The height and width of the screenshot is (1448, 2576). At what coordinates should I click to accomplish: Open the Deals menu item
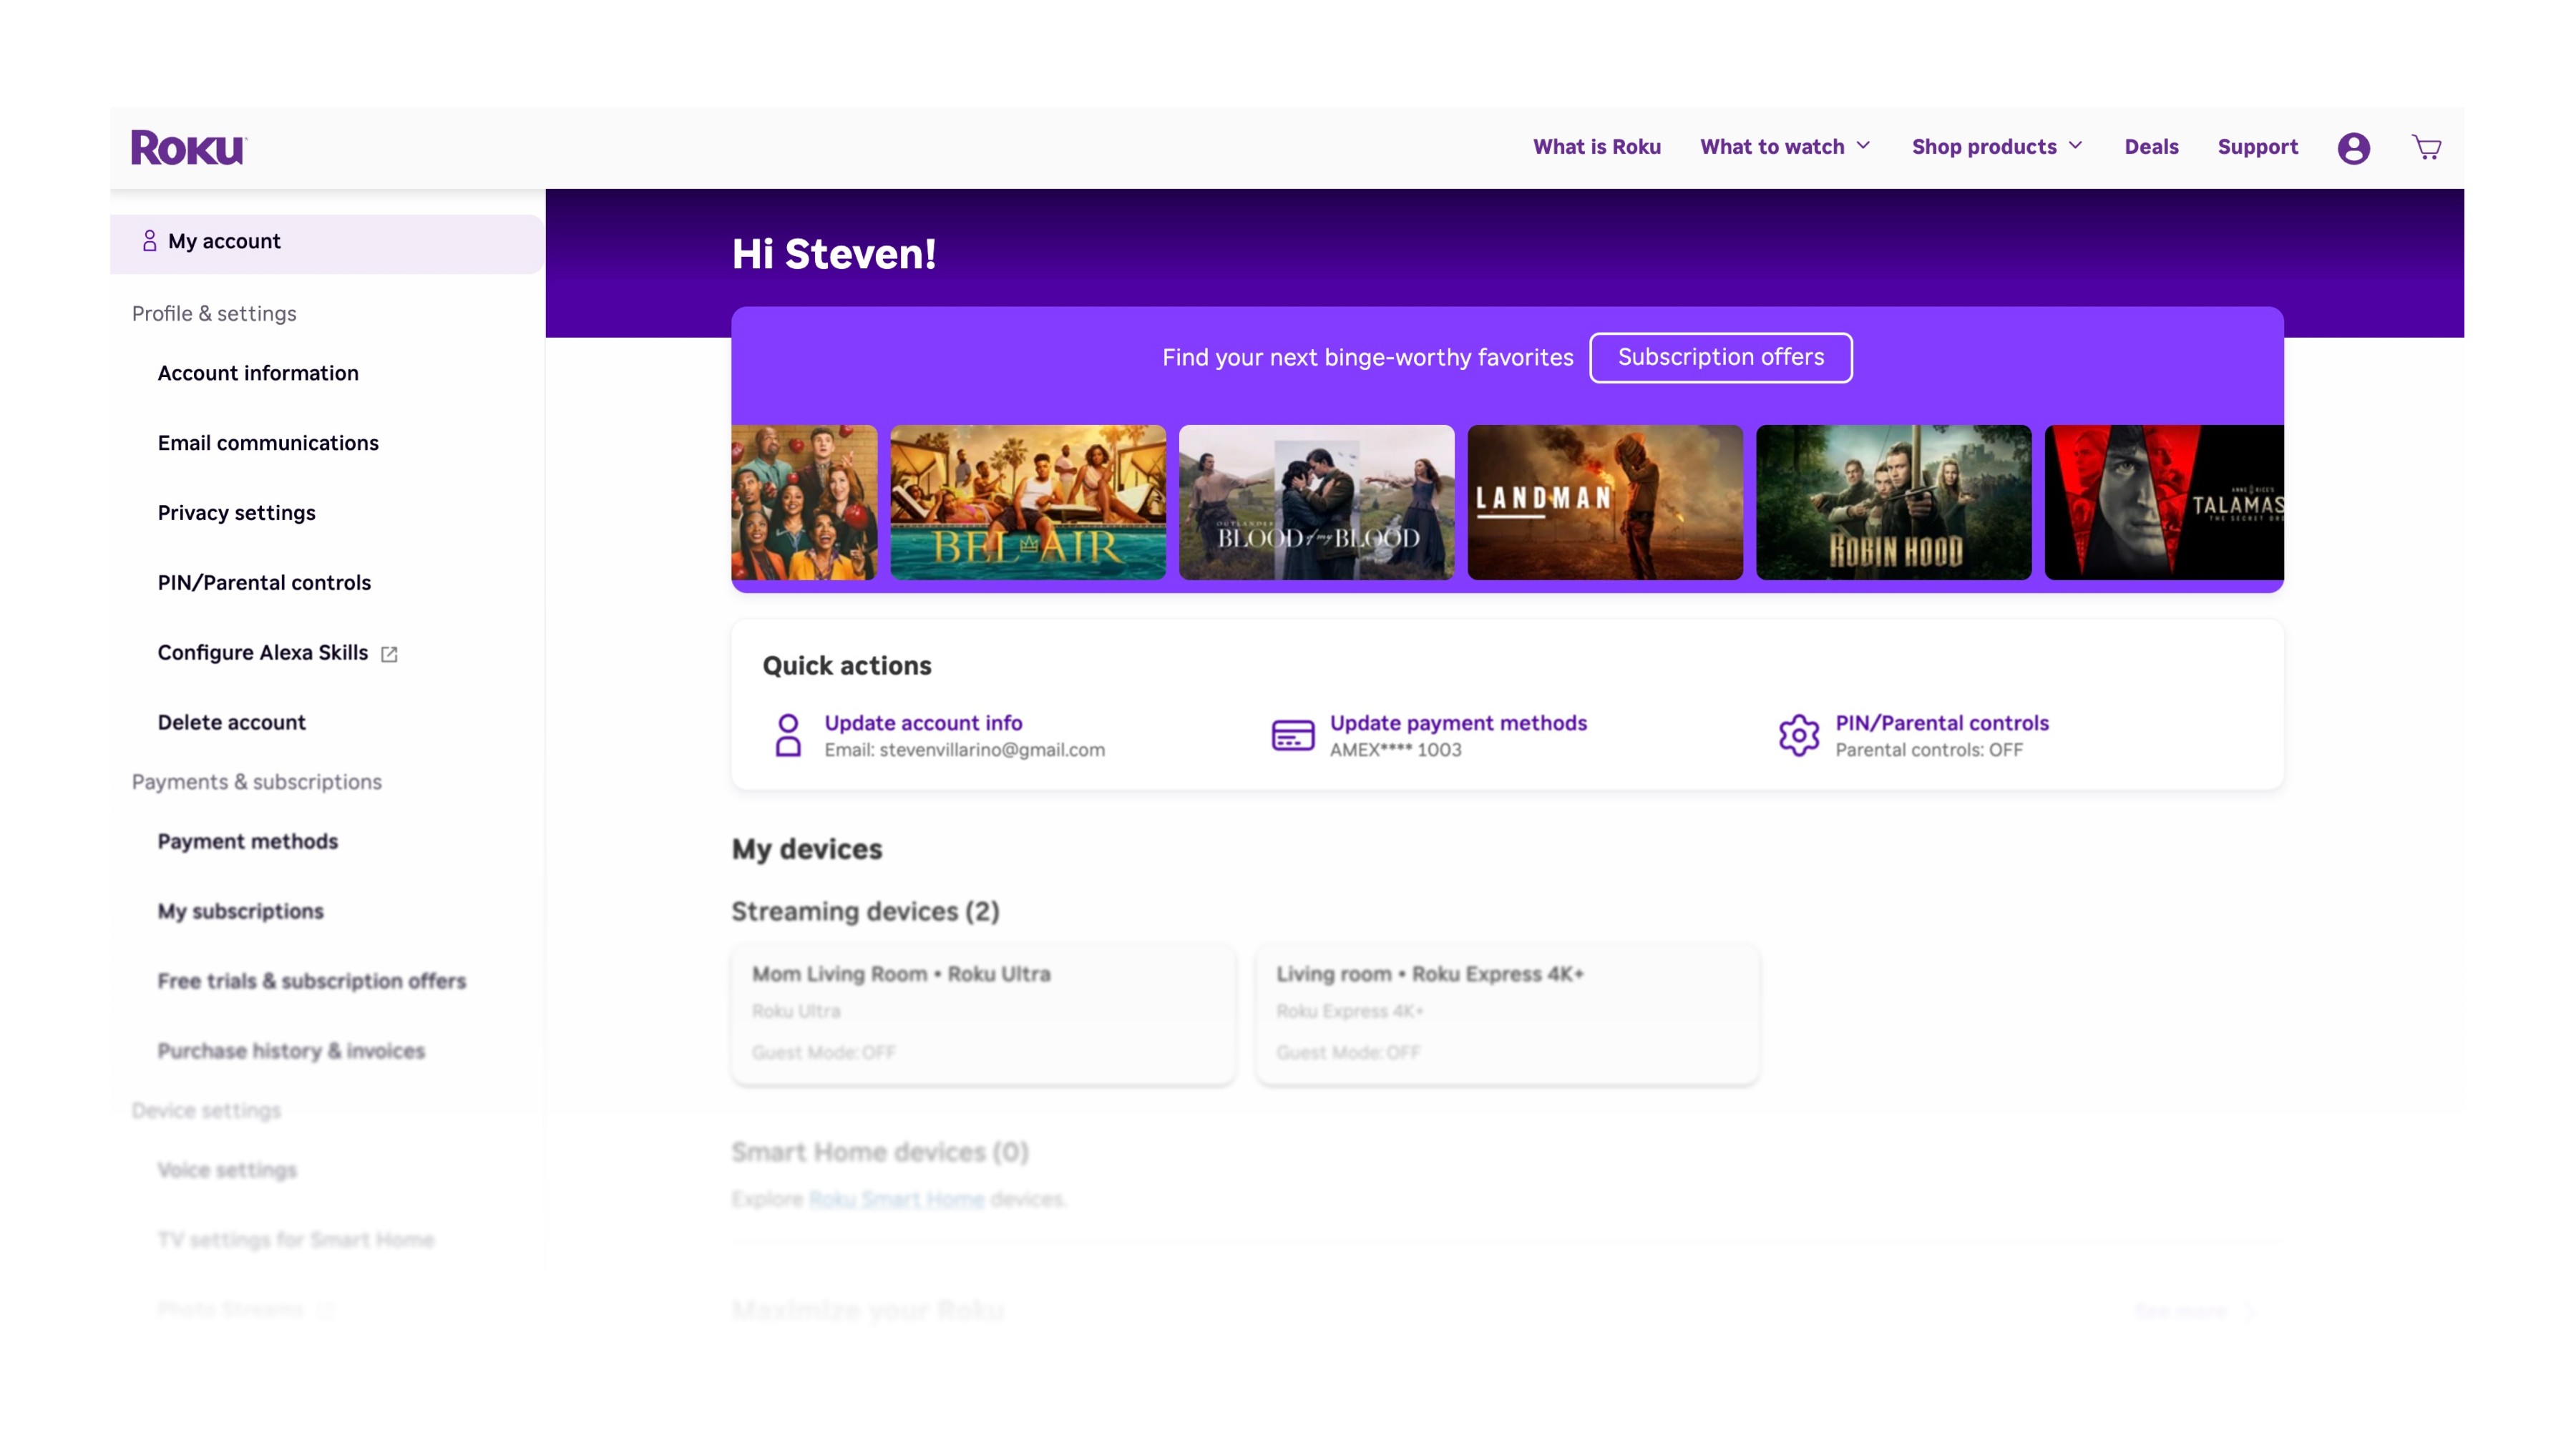(2151, 147)
